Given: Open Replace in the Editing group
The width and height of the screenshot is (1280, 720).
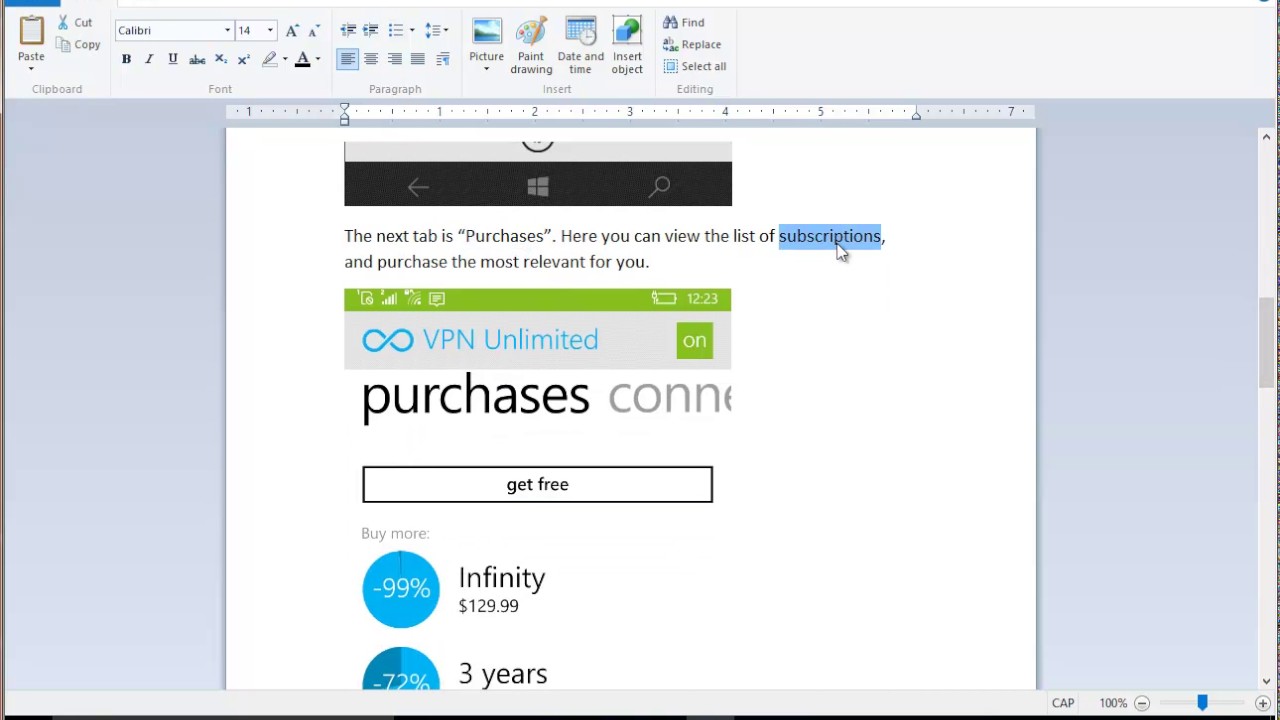Looking at the screenshot, I should [x=692, y=44].
